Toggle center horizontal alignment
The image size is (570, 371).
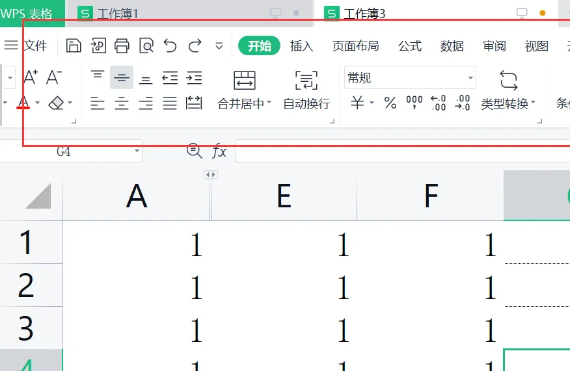click(x=121, y=104)
